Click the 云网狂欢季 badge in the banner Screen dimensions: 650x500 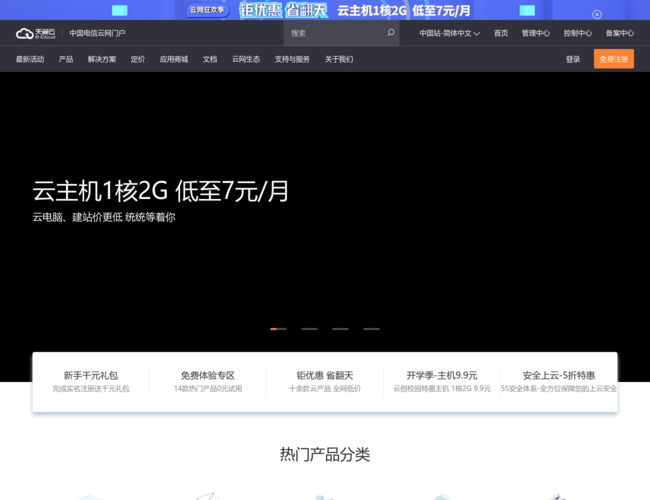207,10
